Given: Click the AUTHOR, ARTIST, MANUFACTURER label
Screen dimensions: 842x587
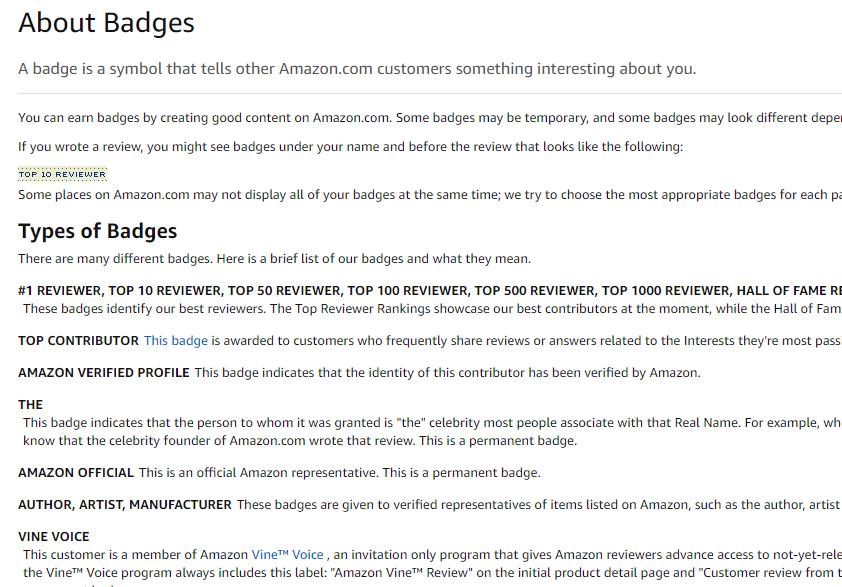Looking at the screenshot, I should tap(125, 505).
